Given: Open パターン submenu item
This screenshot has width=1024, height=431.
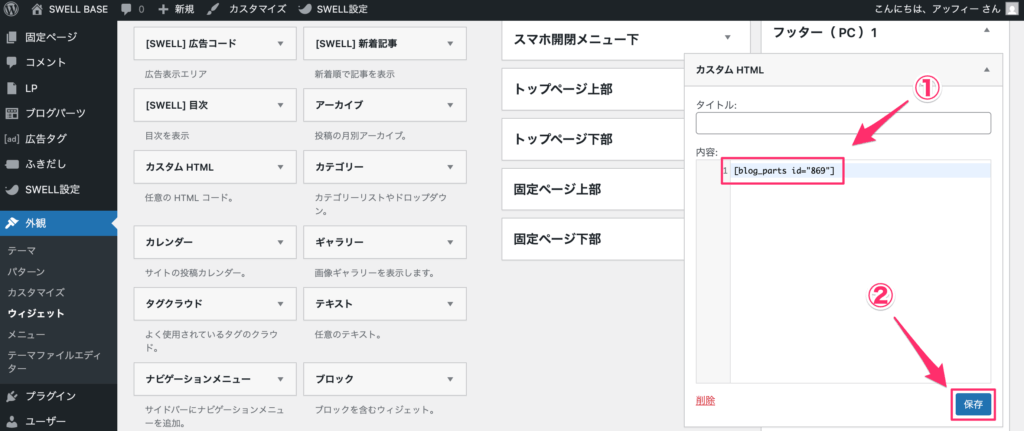Looking at the screenshot, I should click(x=26, y=271).
